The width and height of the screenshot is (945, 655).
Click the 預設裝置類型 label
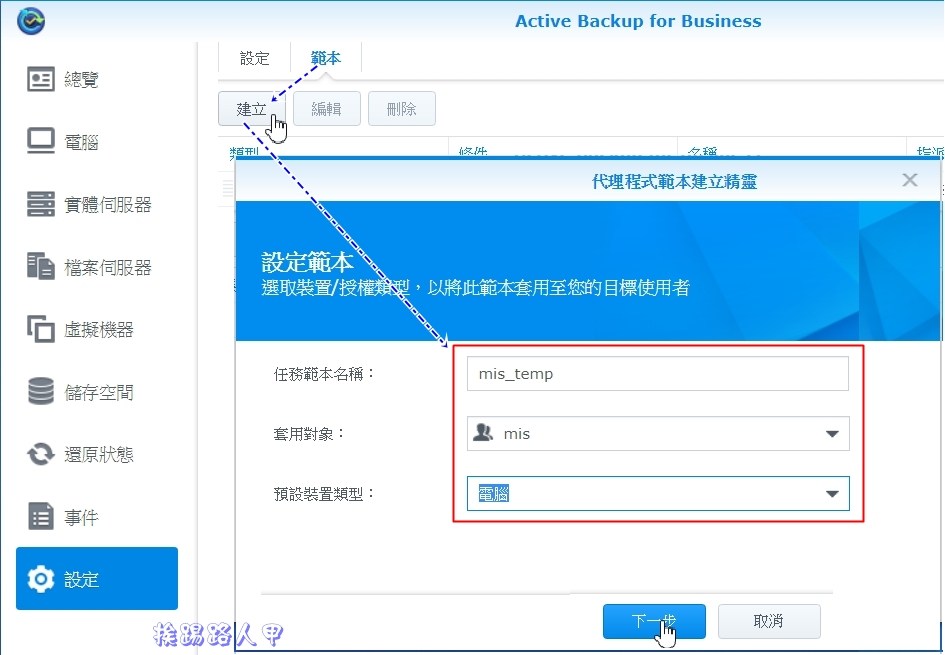point(324,494)
